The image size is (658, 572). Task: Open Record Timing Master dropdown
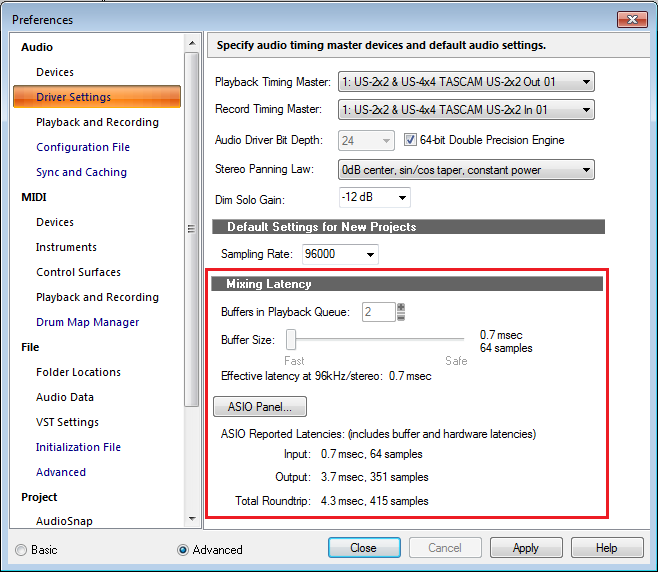(x=466, y=110)
